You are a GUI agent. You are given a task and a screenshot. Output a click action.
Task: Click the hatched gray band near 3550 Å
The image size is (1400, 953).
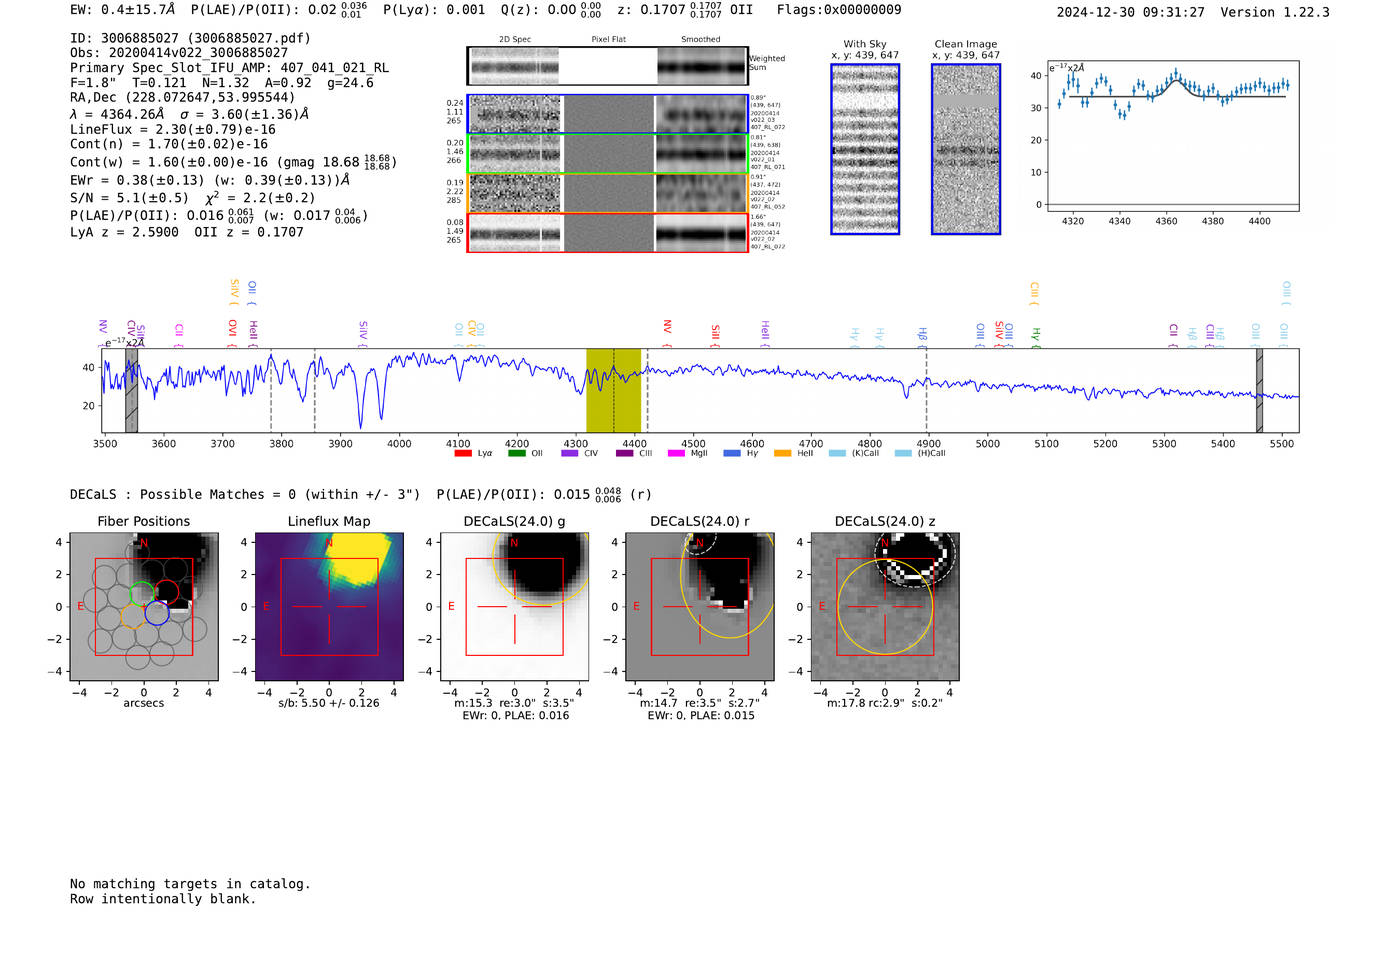pyautogui.click(x=131, y=390)
